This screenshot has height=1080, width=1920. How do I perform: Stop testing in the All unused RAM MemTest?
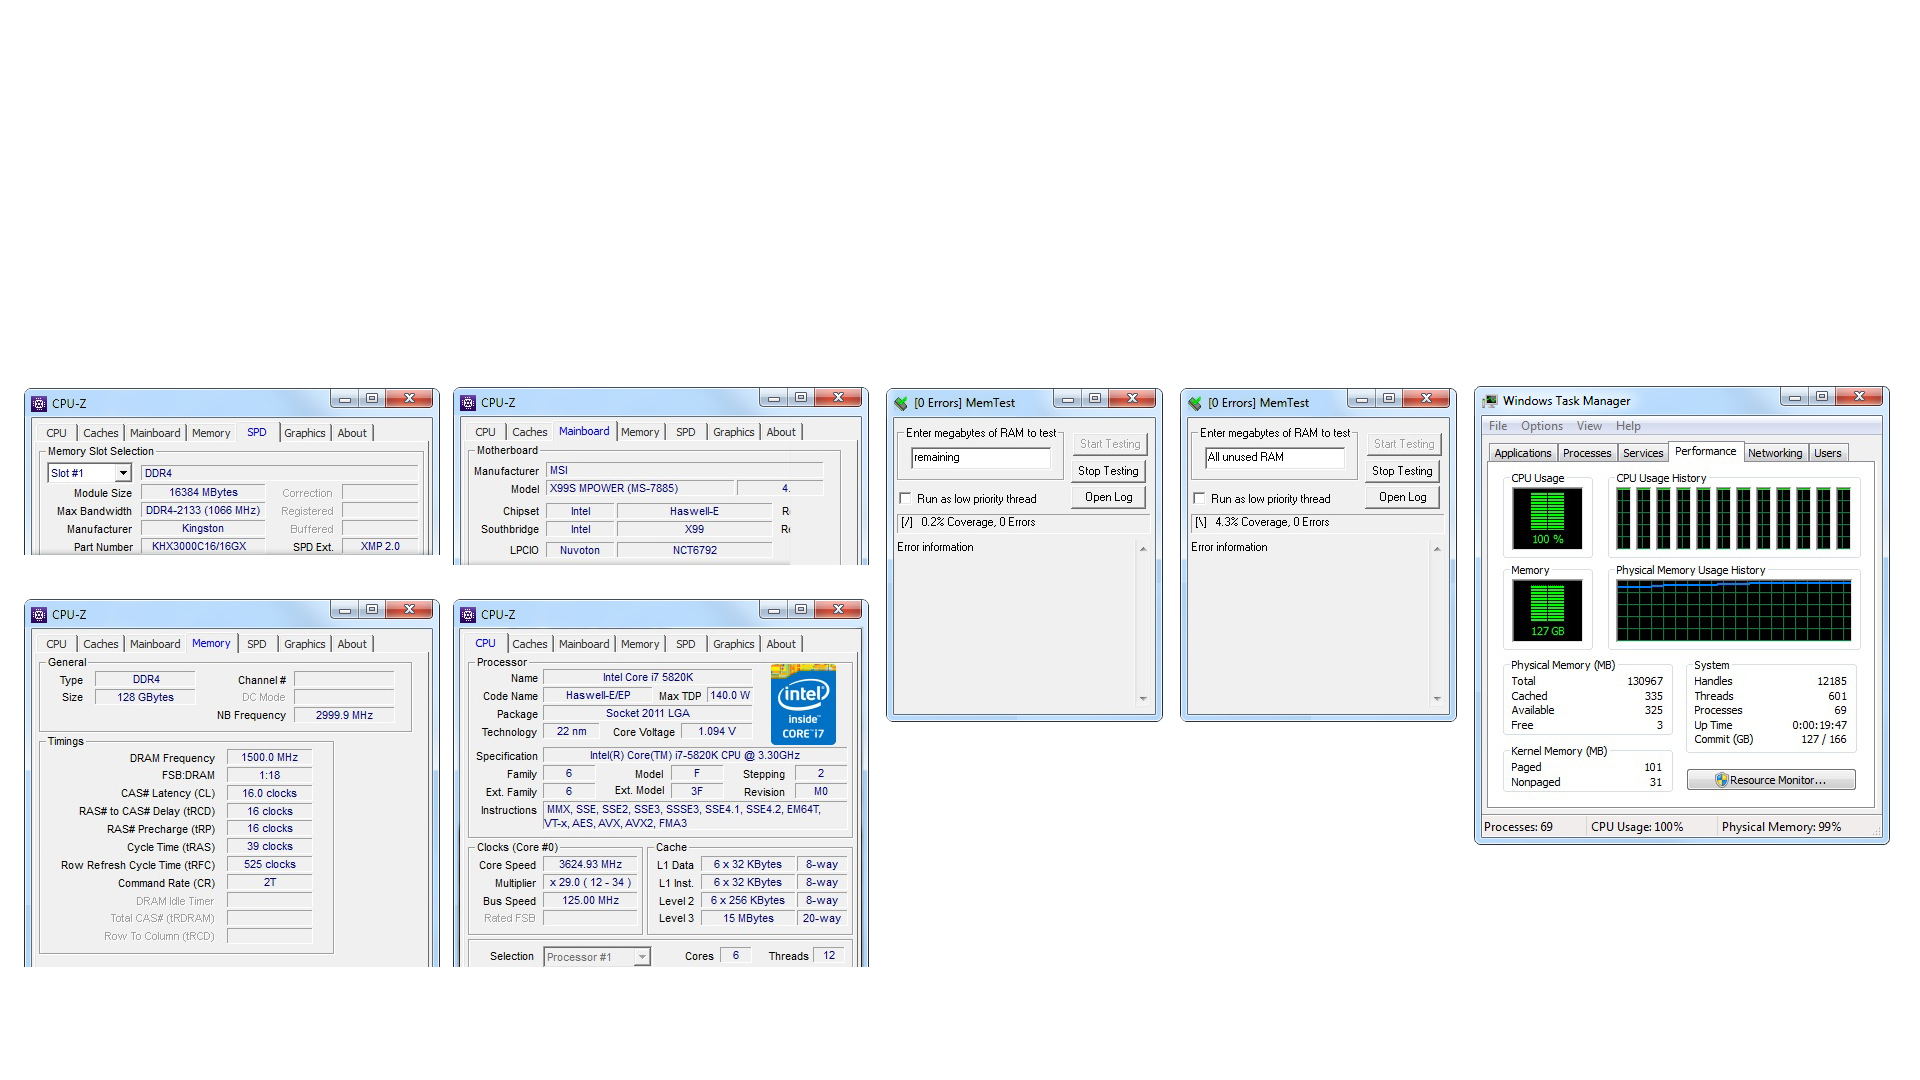point(1401,471)
